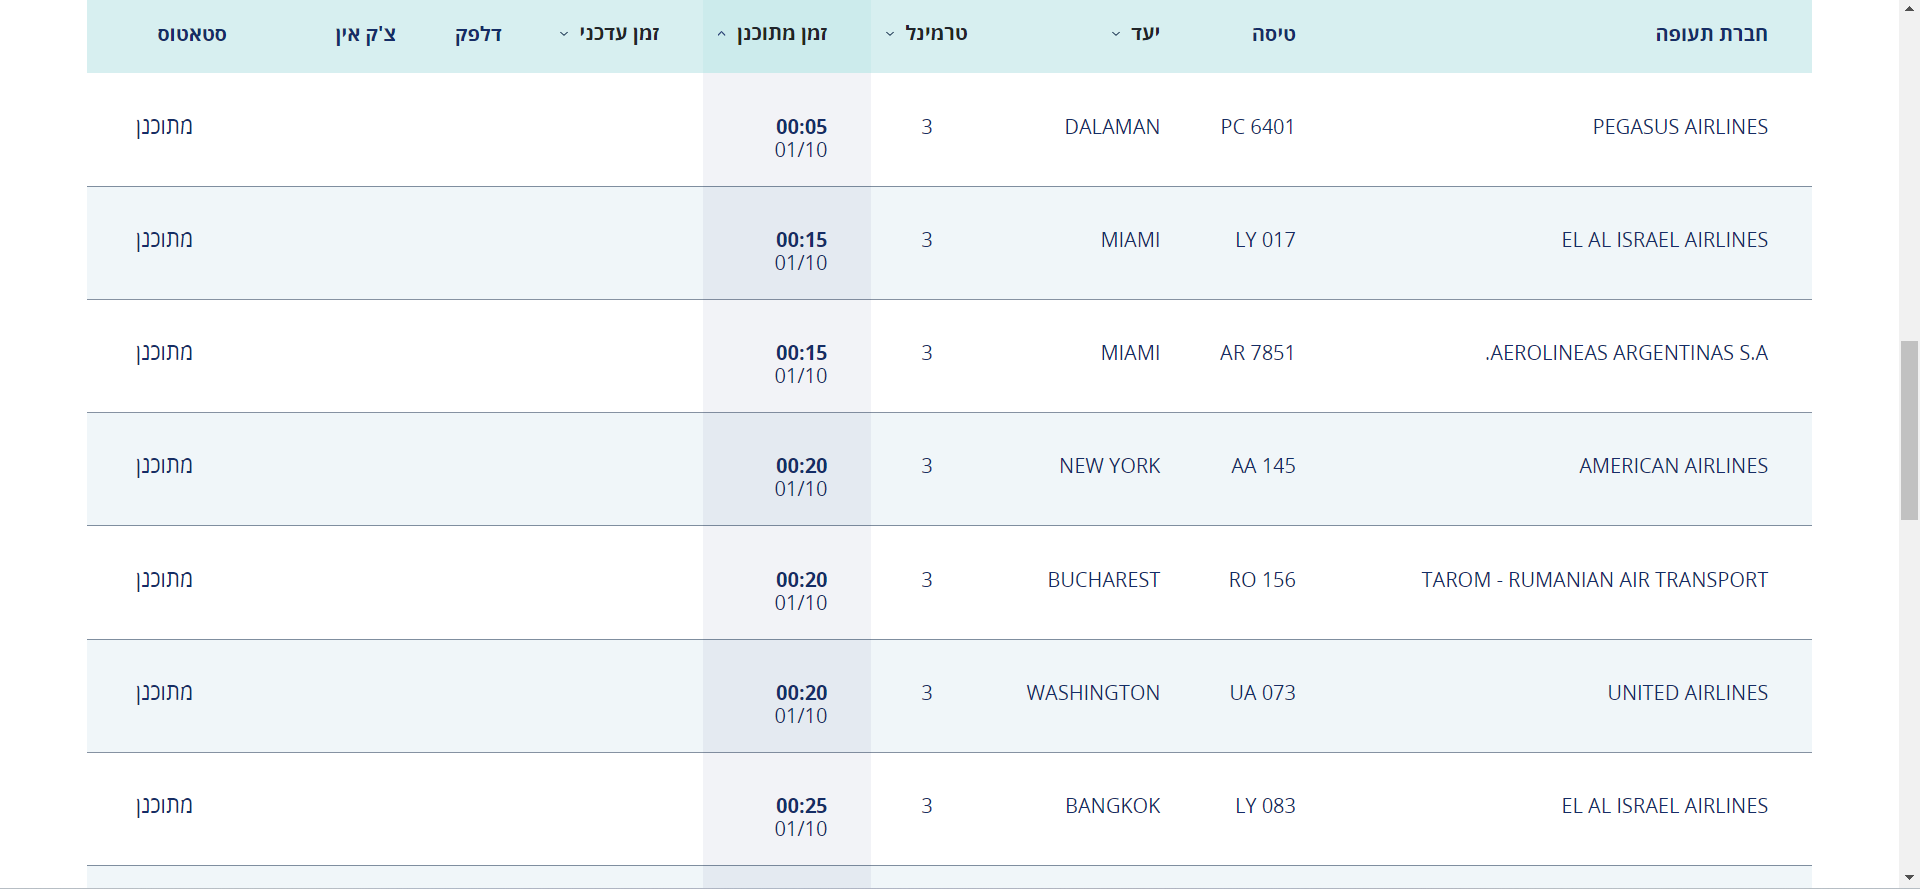Select flight AA 145 to New York
Screen dimensions: 1920x889
(x=1262, y=466)
